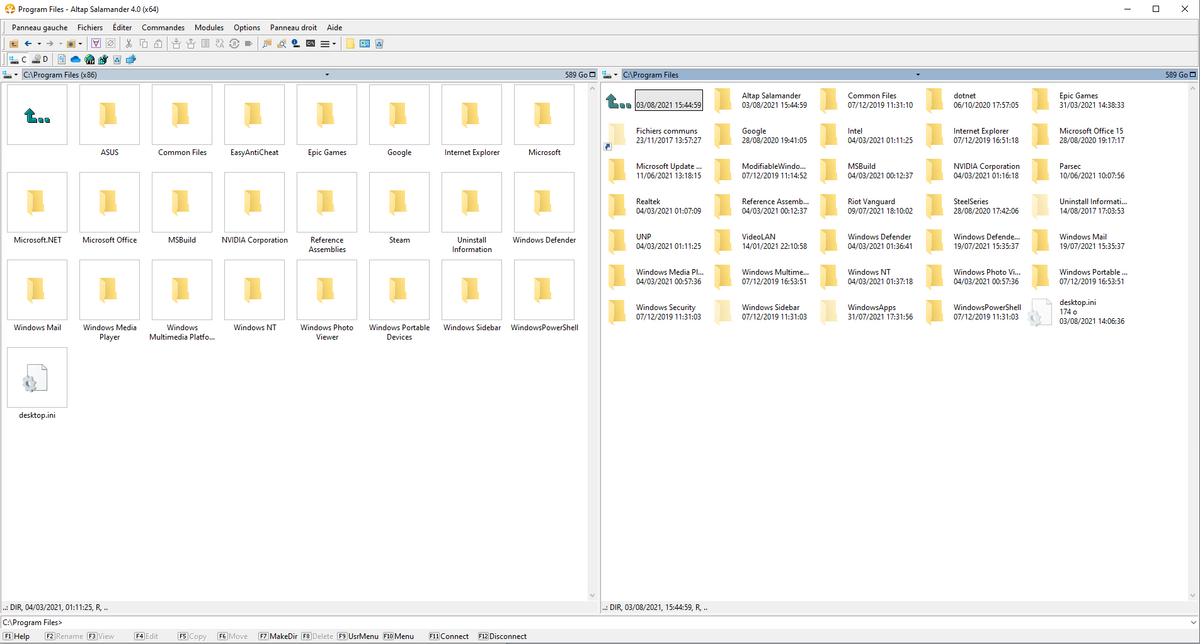Select the SteelSeries folder
The width and height of the screenshot is (1200, 644).
972,205
